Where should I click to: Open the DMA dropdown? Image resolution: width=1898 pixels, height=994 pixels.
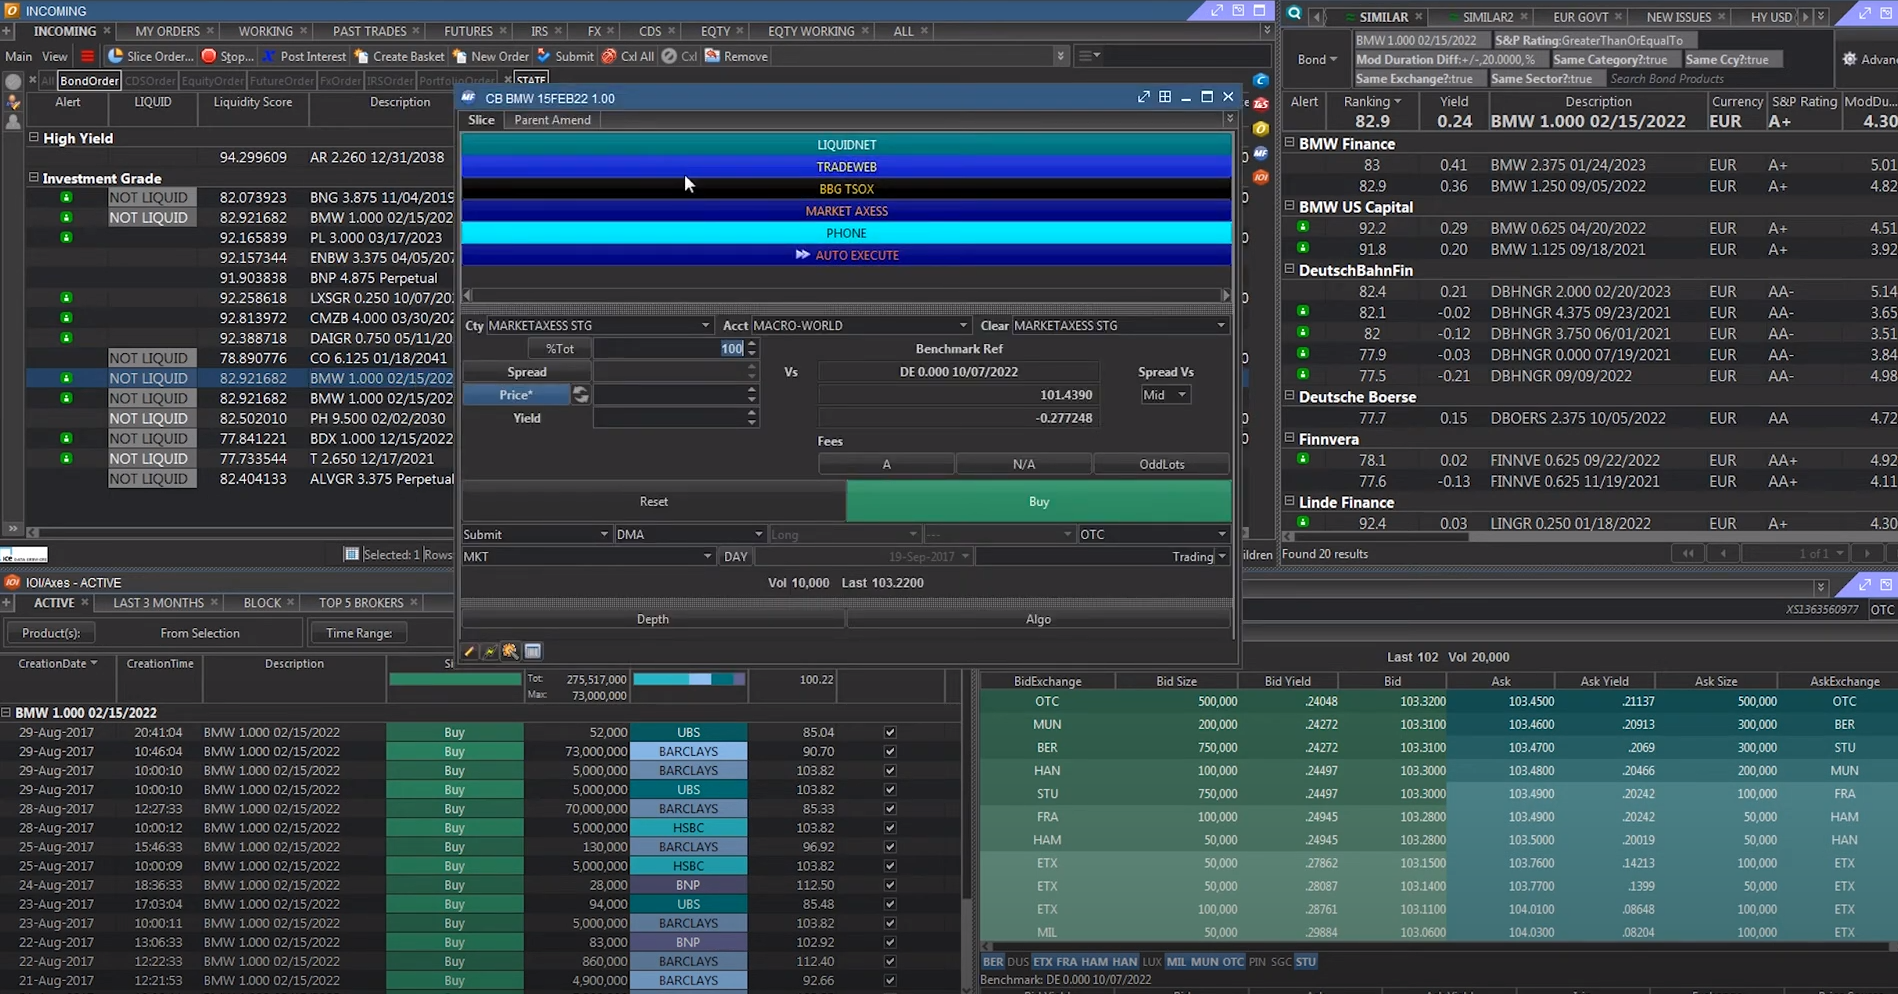tap(690, 534)
